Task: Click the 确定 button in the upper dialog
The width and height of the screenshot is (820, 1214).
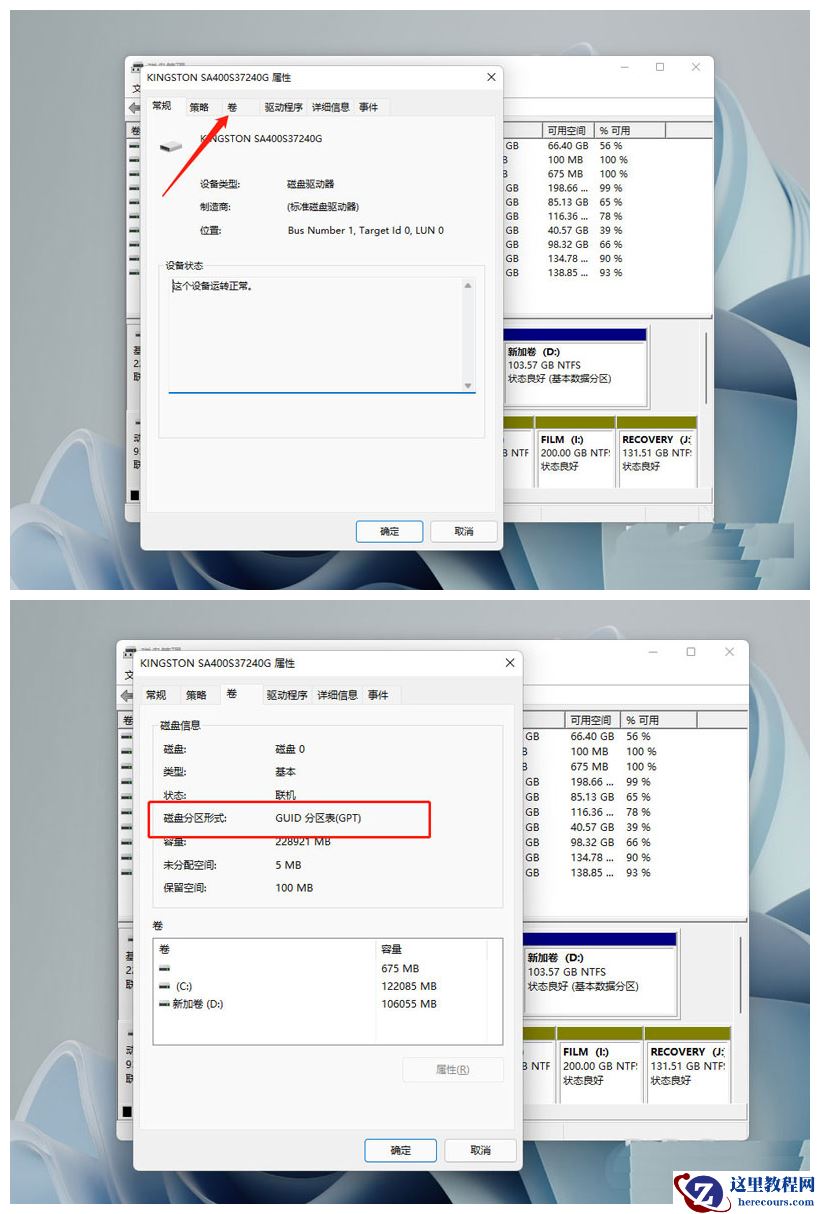Action: 389,531
